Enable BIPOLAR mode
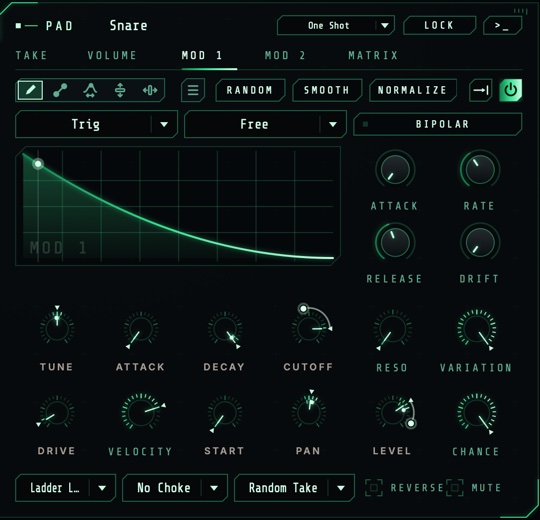This screenshot has height=520, width=540. click(x=438, y=124)
